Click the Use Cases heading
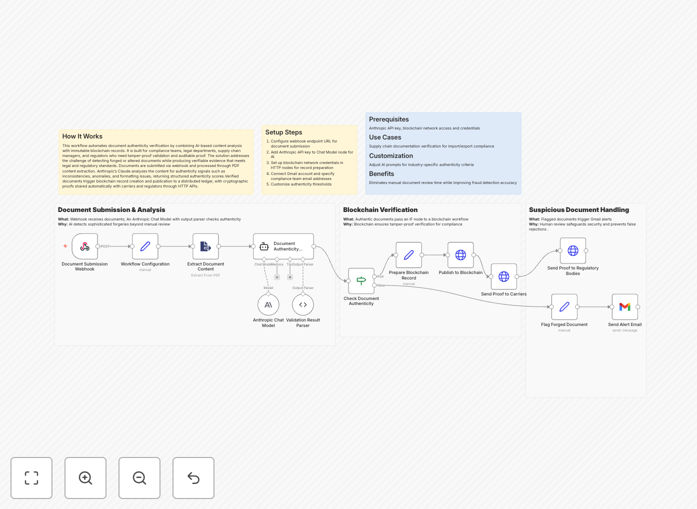 click(385, 137)
